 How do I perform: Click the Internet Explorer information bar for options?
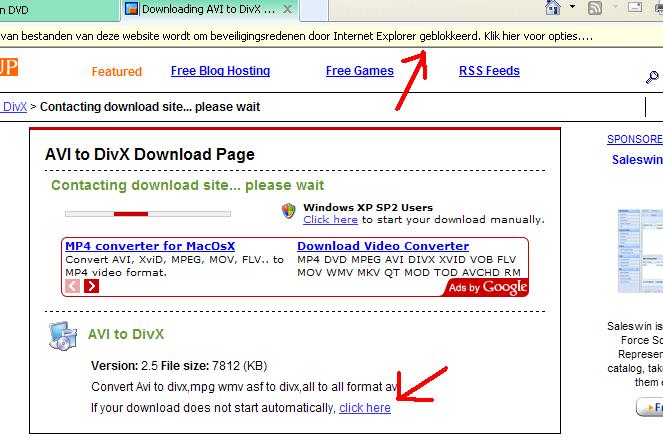pos(332,36)
